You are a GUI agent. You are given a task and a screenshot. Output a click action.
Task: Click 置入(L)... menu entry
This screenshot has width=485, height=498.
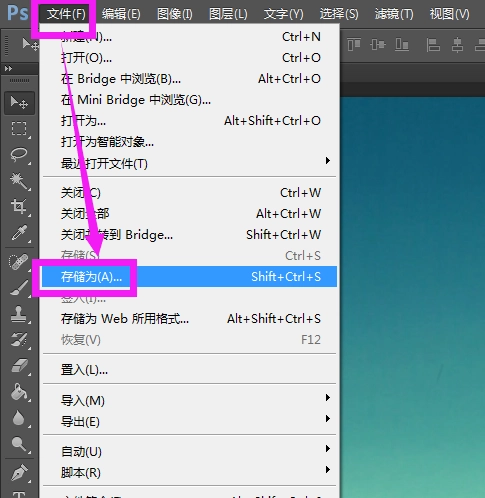[189, 370]
